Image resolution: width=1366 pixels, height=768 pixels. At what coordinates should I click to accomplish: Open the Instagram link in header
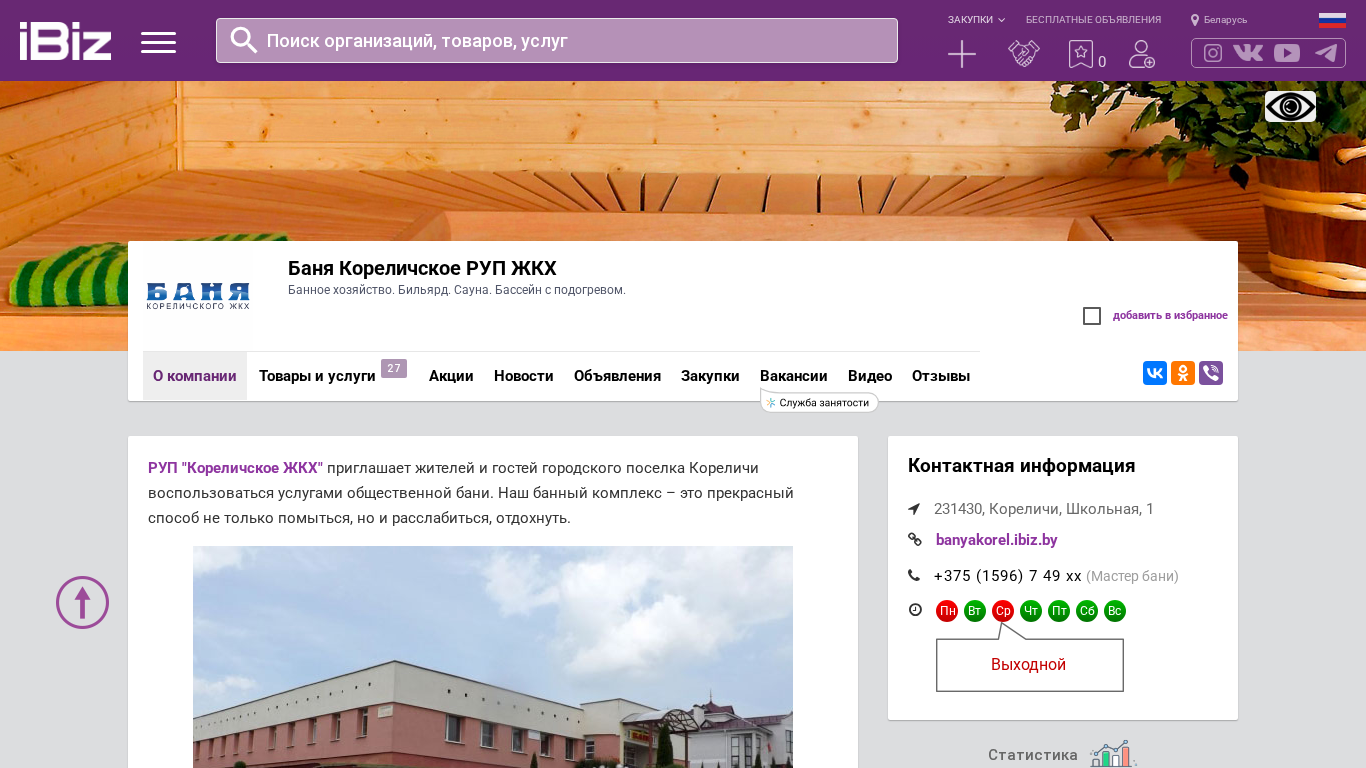point(1213,53)
